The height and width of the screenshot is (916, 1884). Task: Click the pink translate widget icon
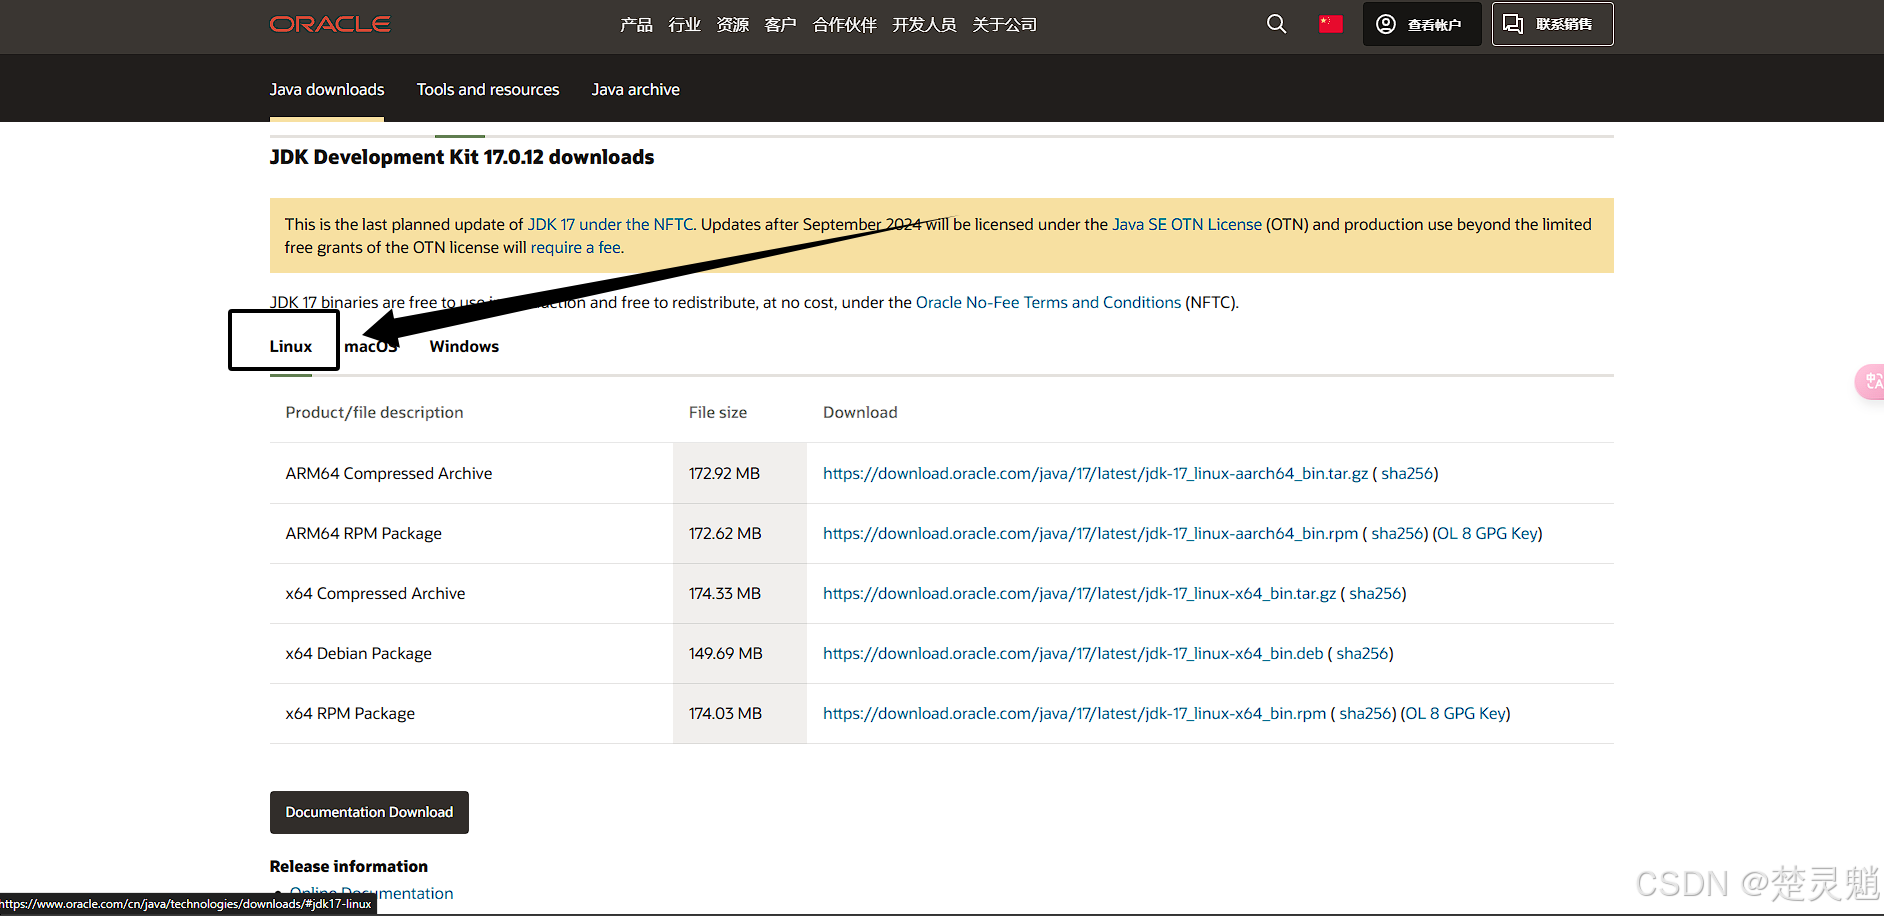click(x=1871, y=382)
